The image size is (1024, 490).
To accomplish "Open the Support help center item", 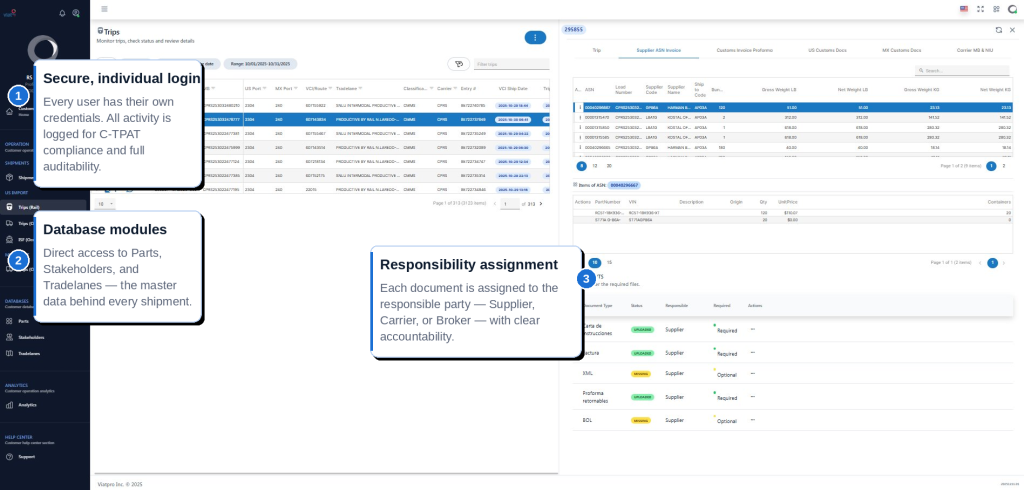I will (26, 457).
